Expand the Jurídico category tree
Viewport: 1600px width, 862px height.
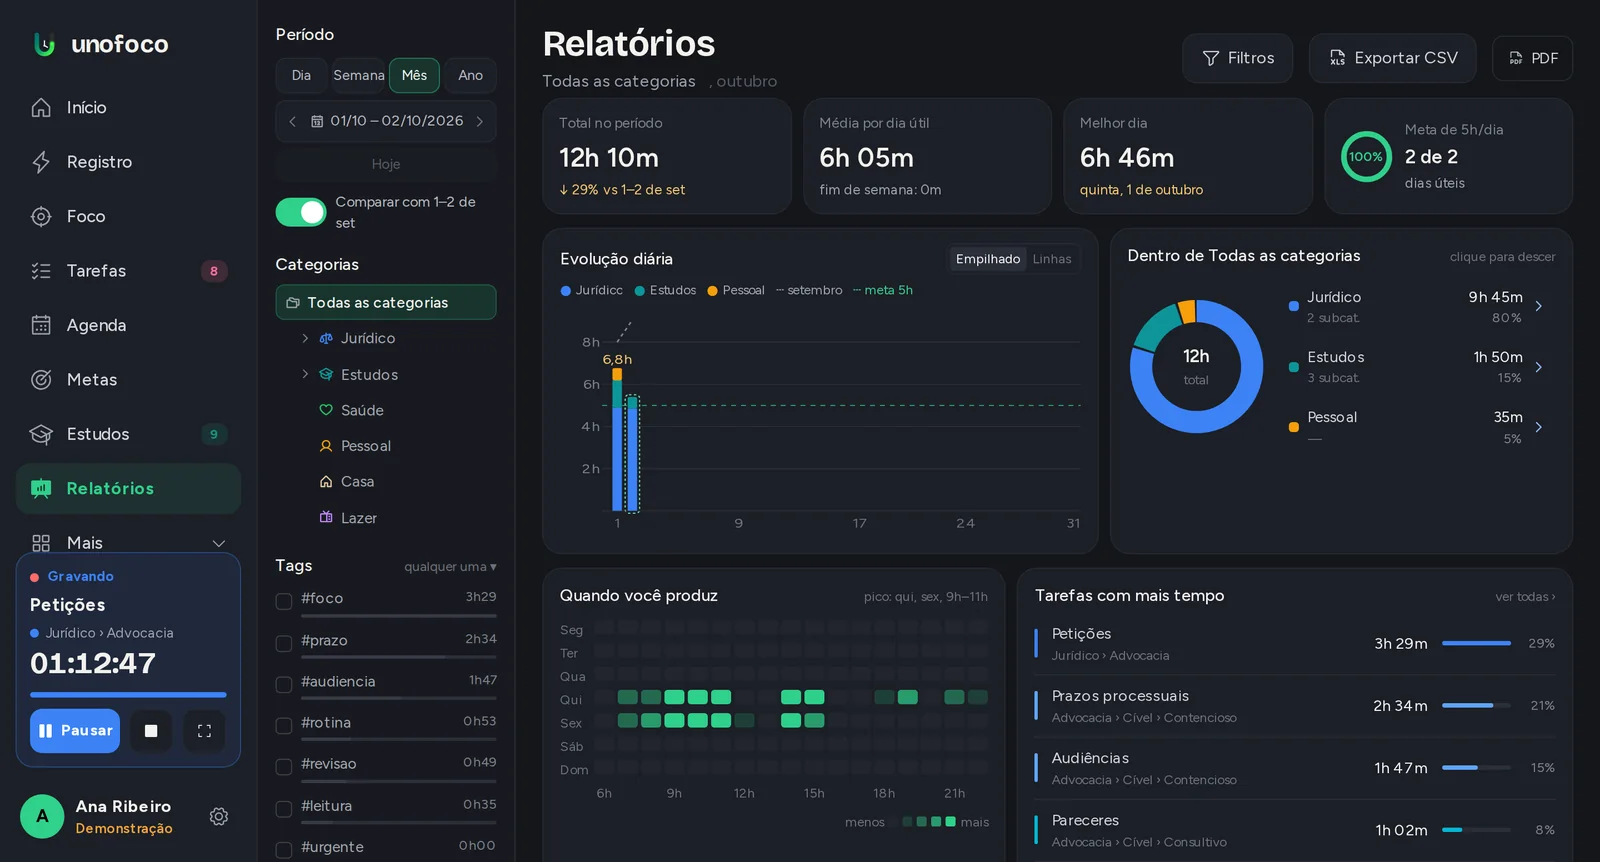click(x=305, y=339)
